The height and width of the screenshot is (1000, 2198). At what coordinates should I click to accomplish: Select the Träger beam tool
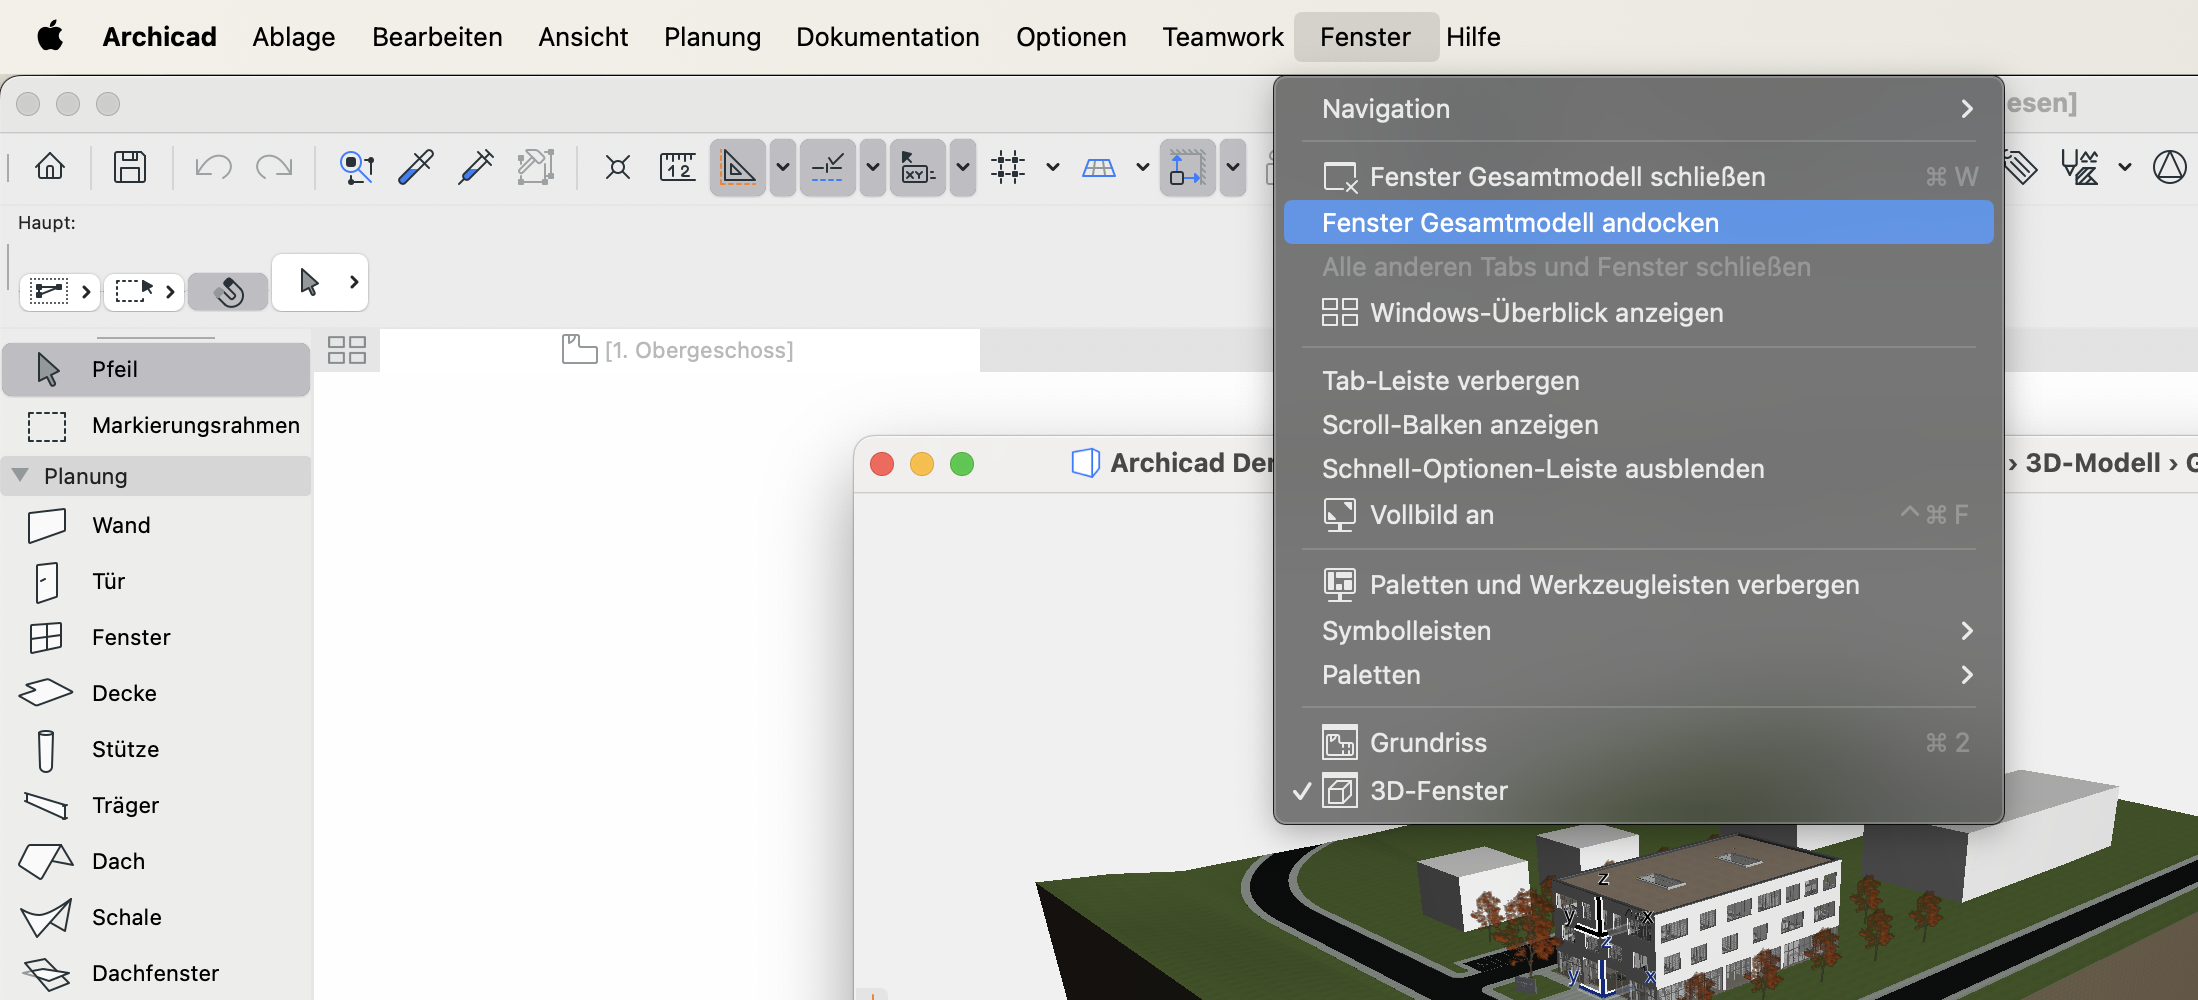(x=156, y=805)
